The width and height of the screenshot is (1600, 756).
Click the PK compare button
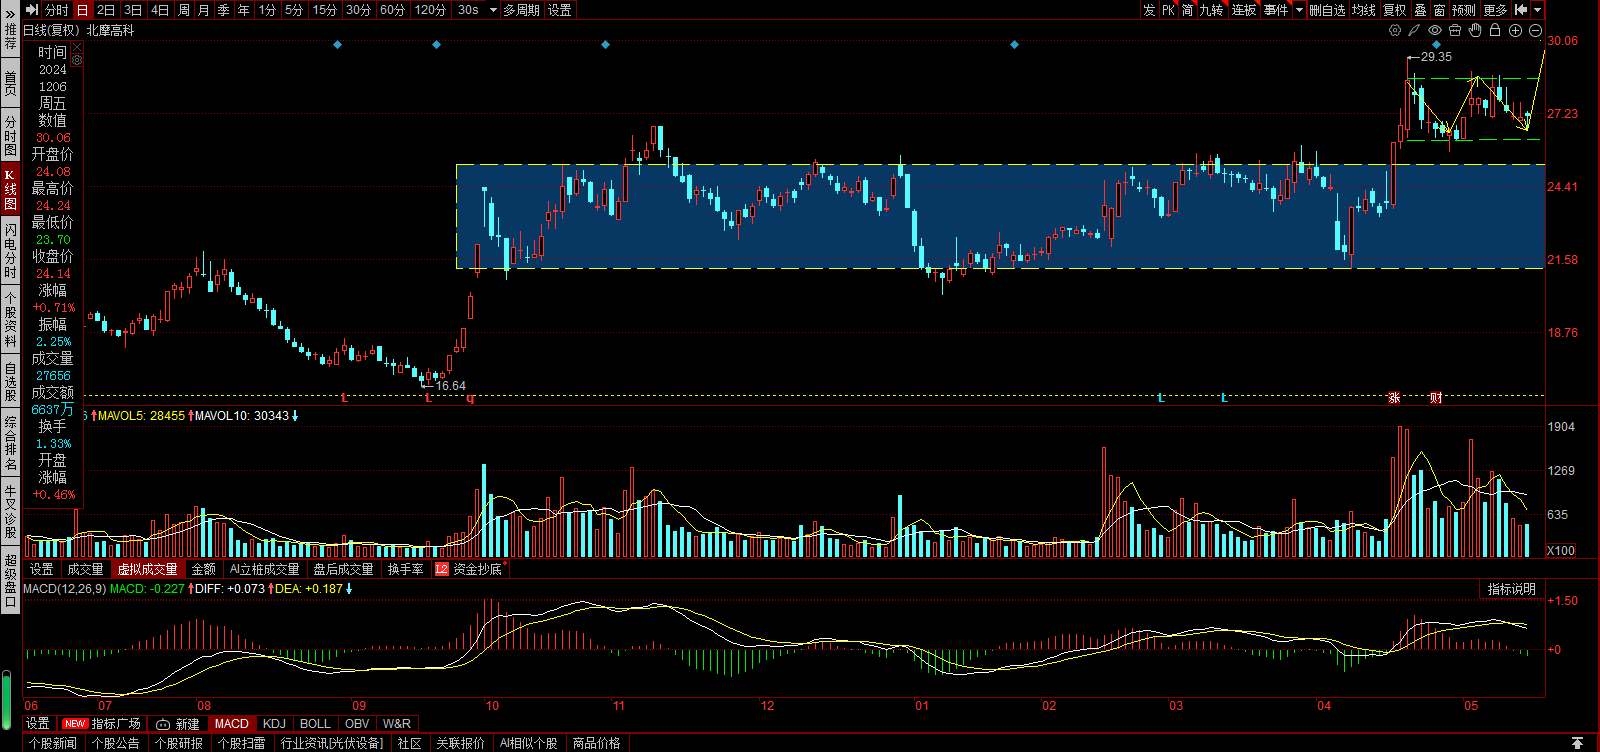point(1168,9)
